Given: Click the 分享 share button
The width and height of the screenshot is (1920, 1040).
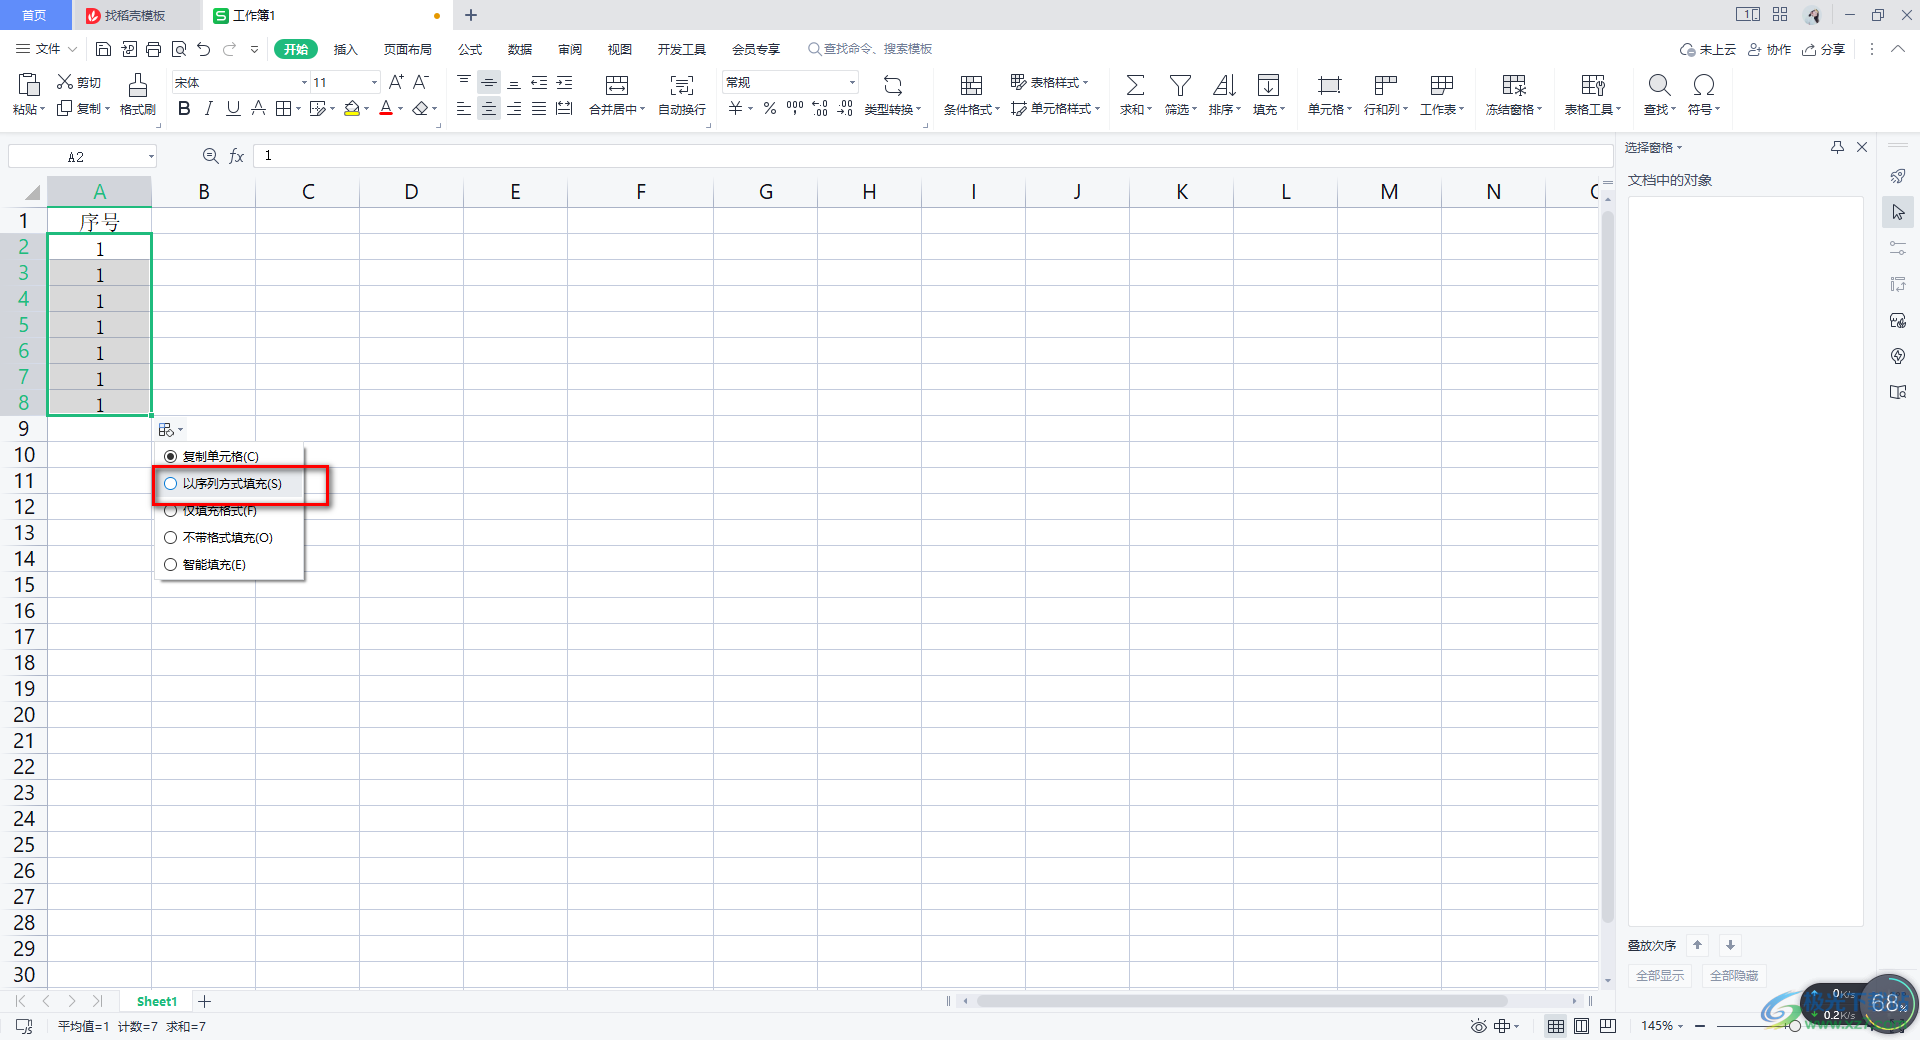Looking at the screenshot, I should (1823, 49).
